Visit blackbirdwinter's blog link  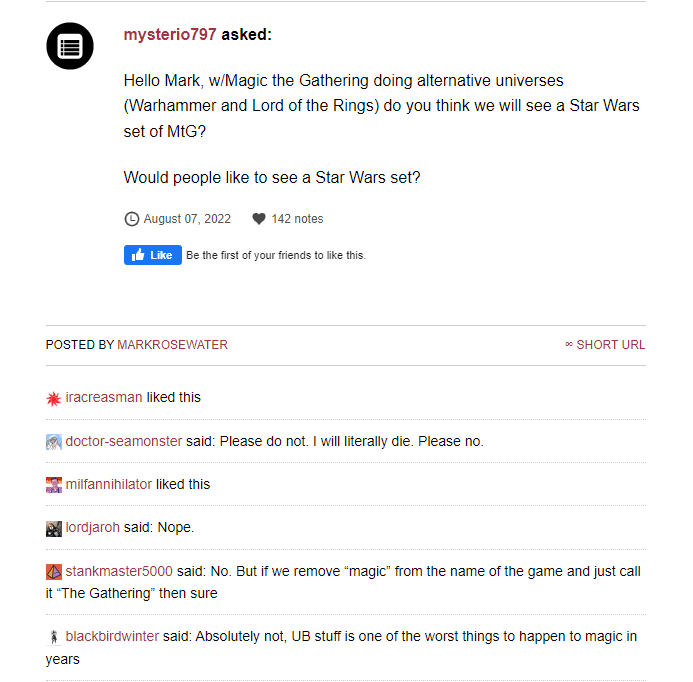(112, 637)
